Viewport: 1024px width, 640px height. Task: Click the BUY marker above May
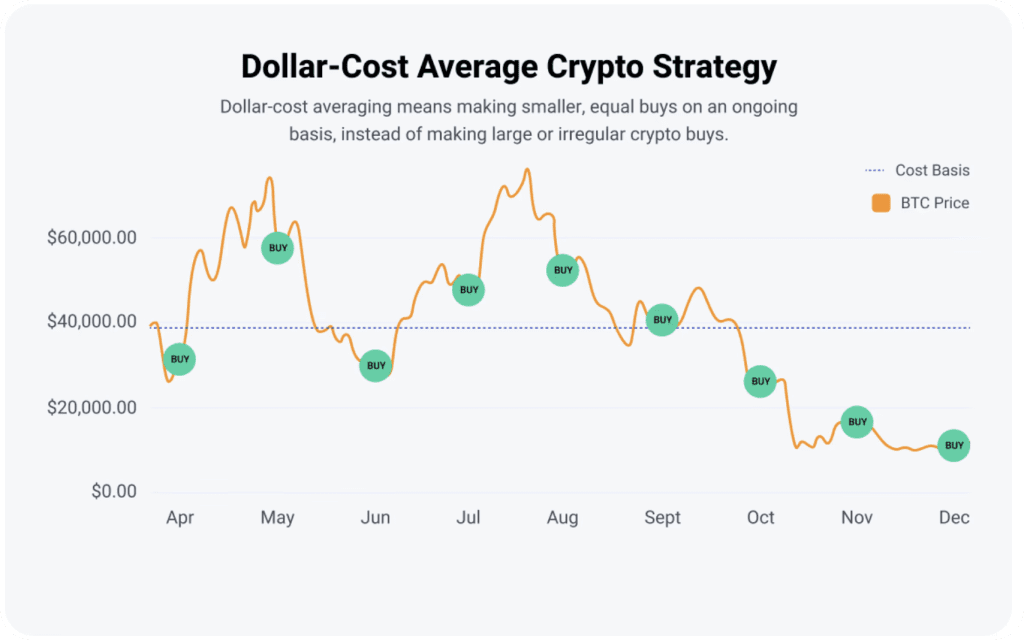277,247
